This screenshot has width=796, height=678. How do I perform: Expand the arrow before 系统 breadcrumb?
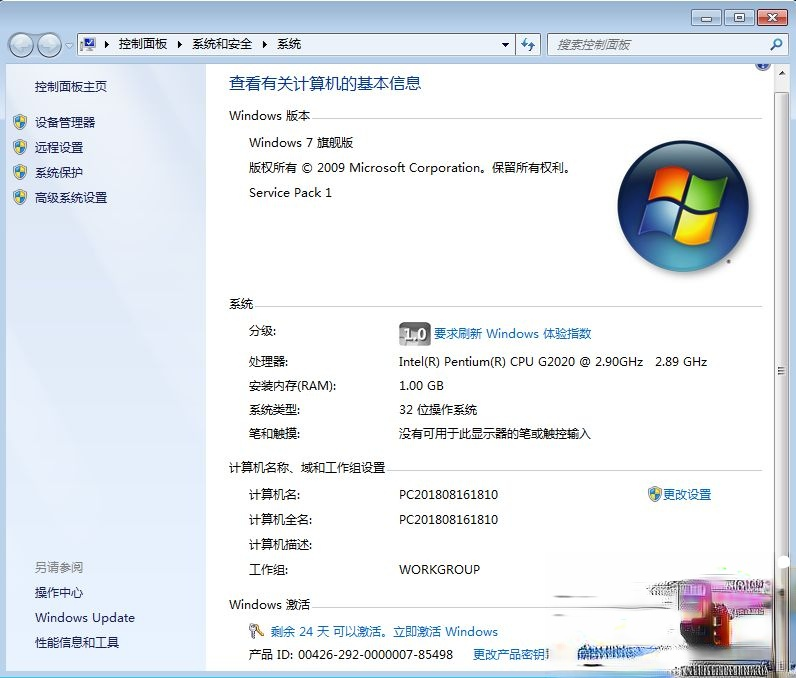[264, 44]
